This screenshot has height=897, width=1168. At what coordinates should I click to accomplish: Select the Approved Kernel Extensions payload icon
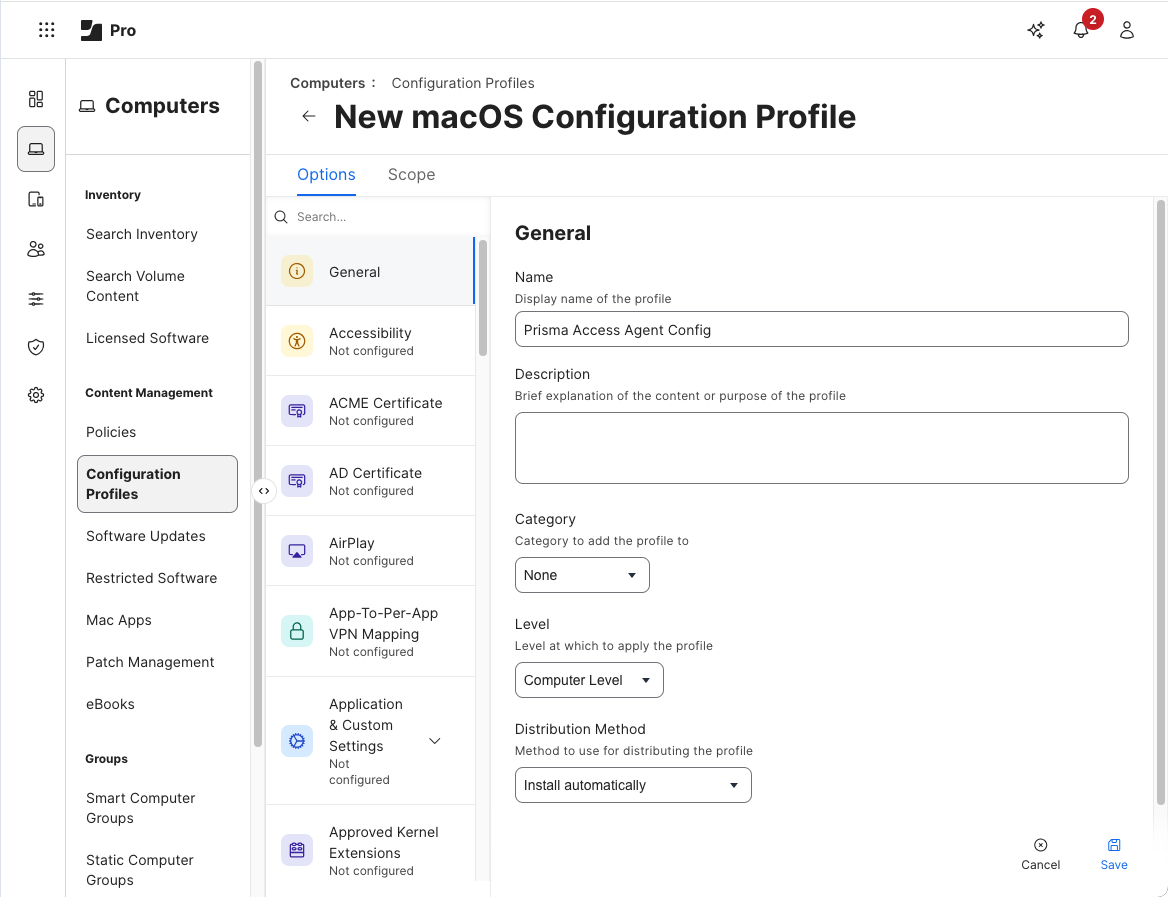tap(296, 849)
